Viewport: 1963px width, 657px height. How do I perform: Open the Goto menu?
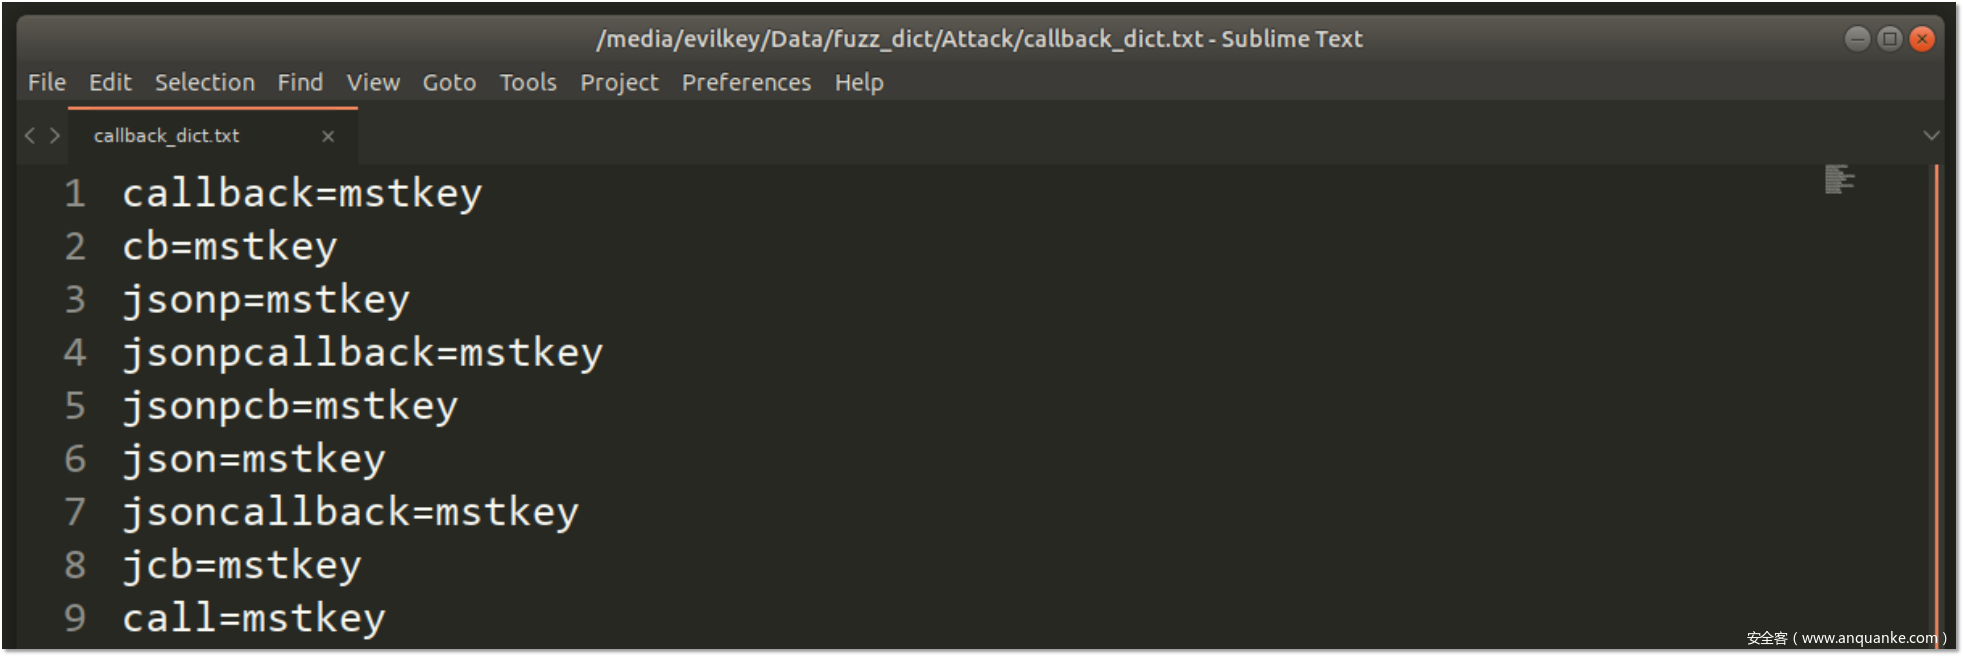coord(449,83)
